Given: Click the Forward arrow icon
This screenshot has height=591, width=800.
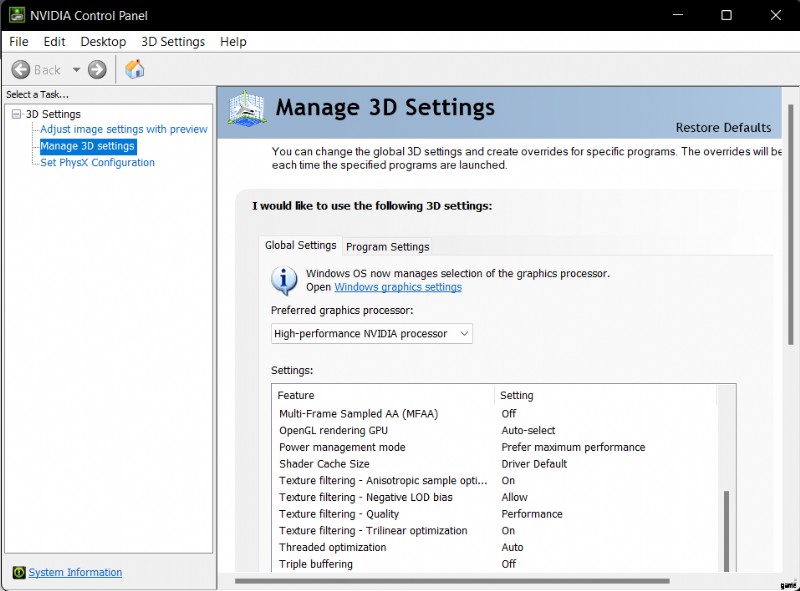Looking at the screenshot, I should [97, 69].
